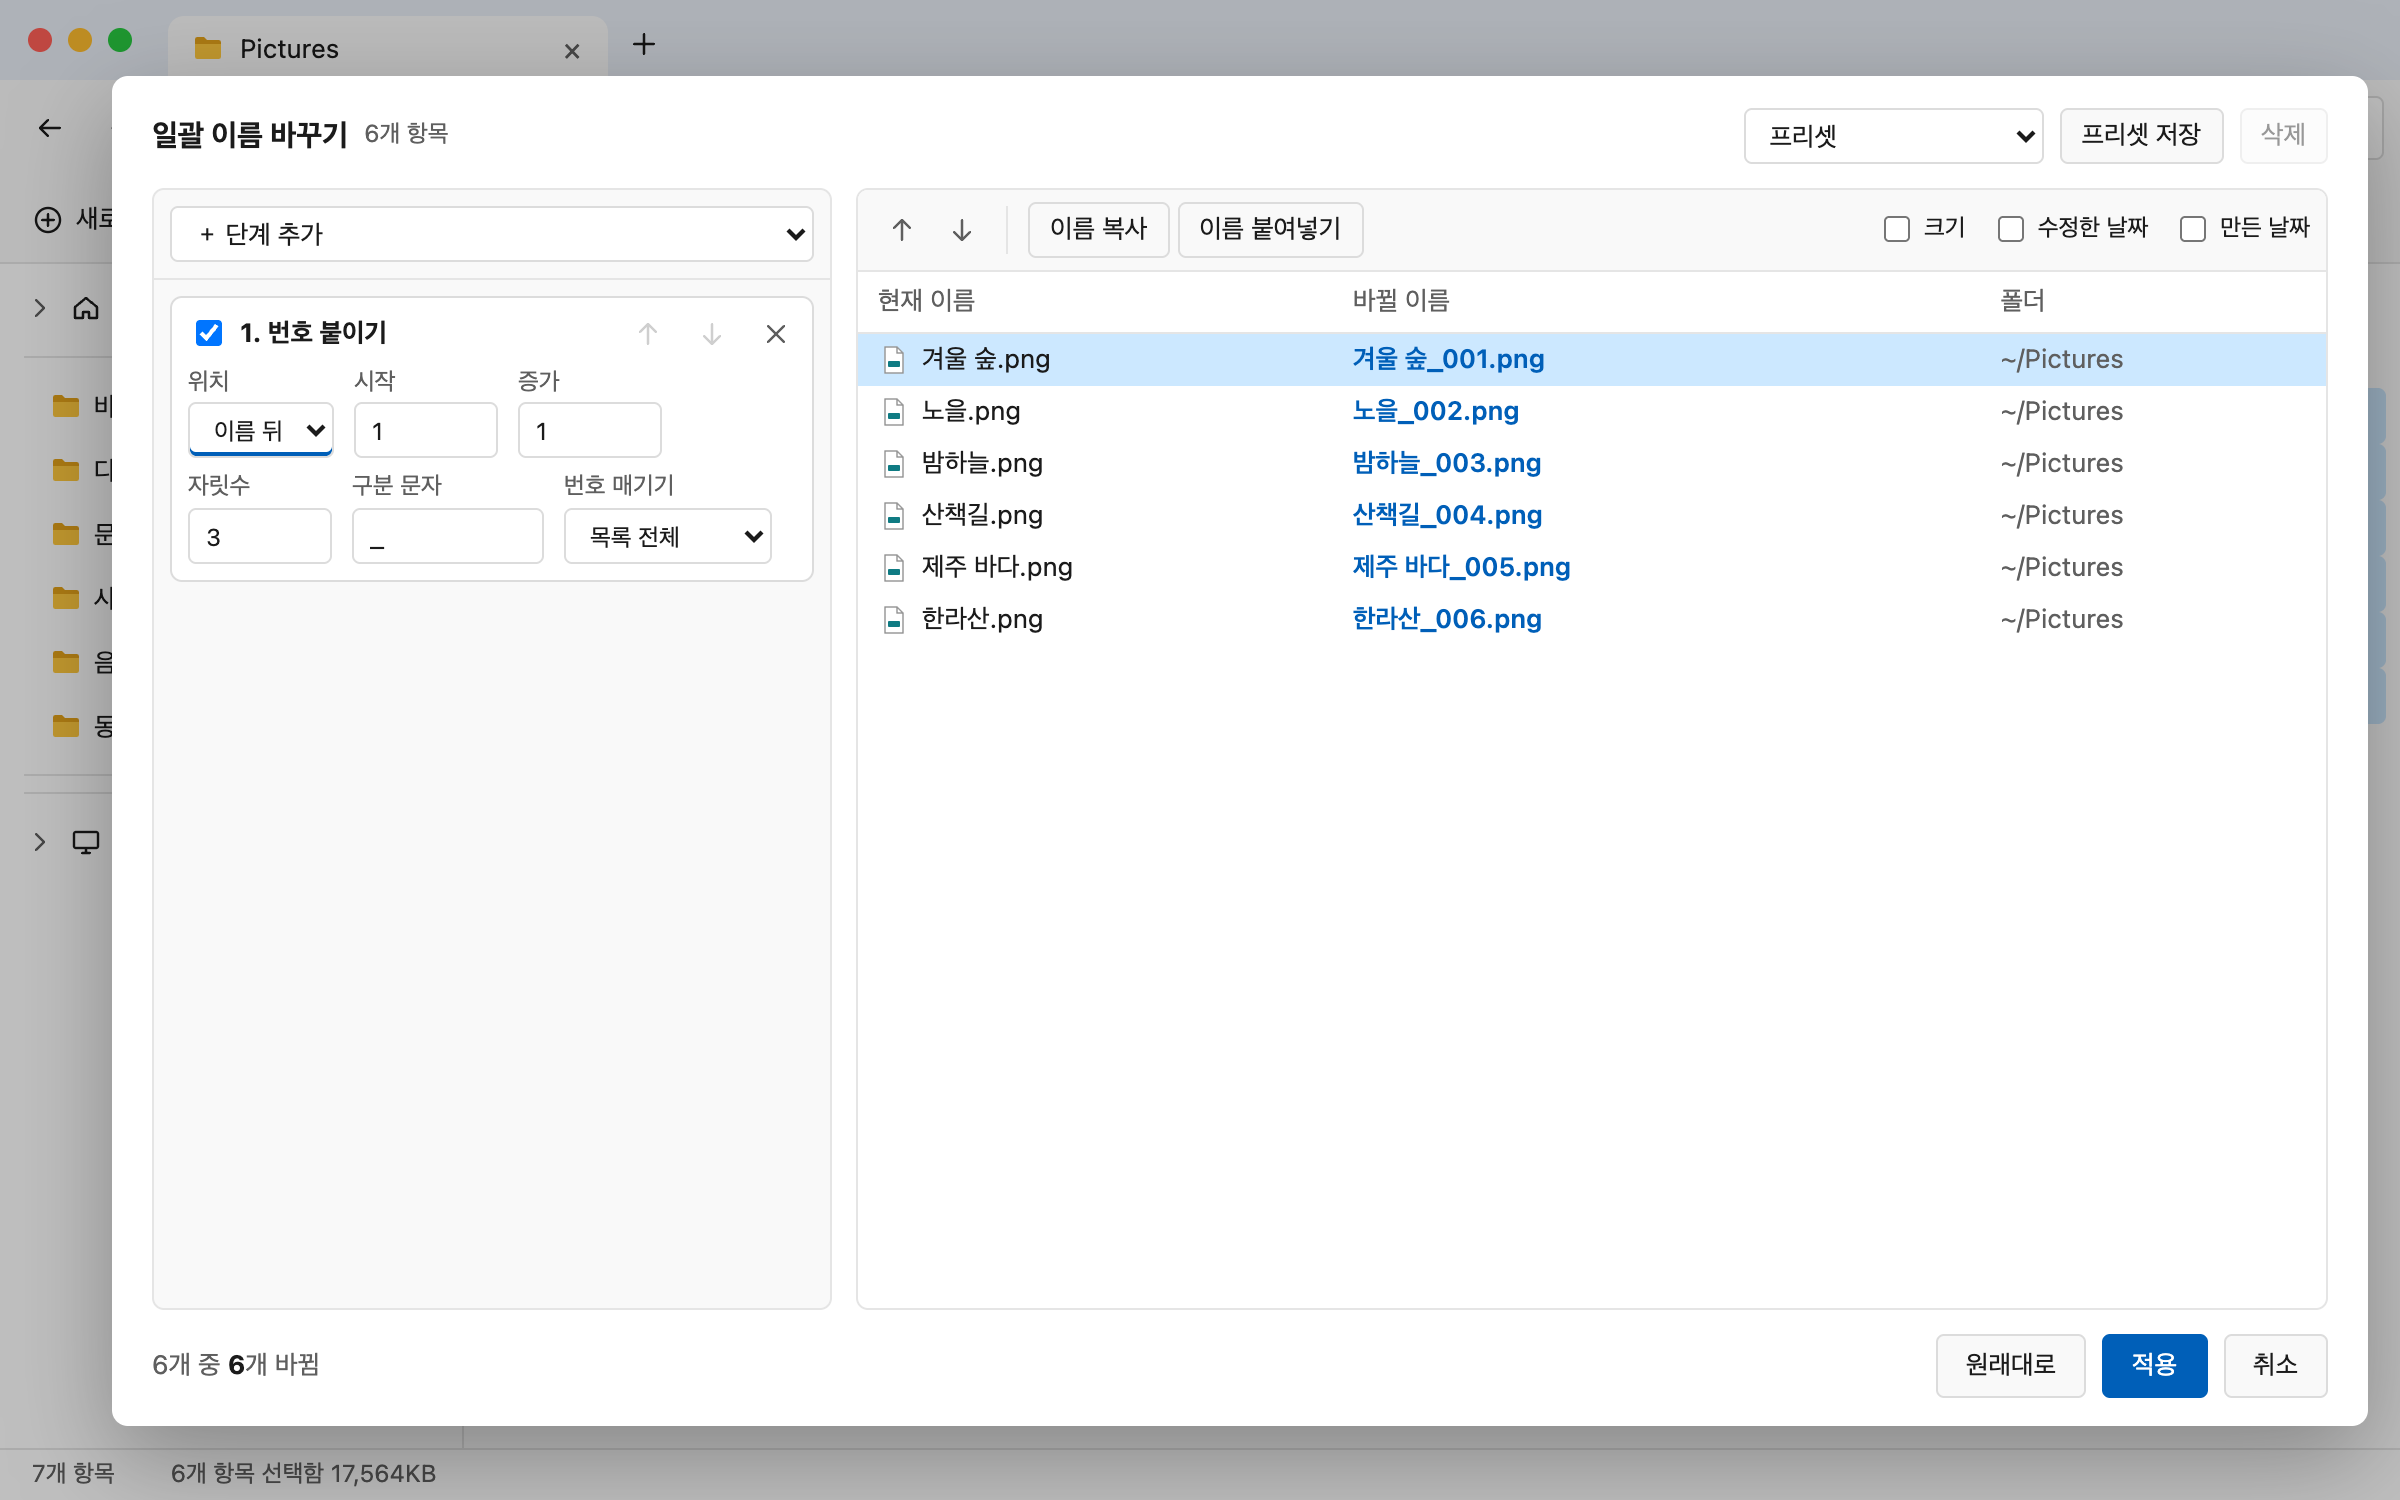Click file icon of 산책길.png

click(894, 516)
